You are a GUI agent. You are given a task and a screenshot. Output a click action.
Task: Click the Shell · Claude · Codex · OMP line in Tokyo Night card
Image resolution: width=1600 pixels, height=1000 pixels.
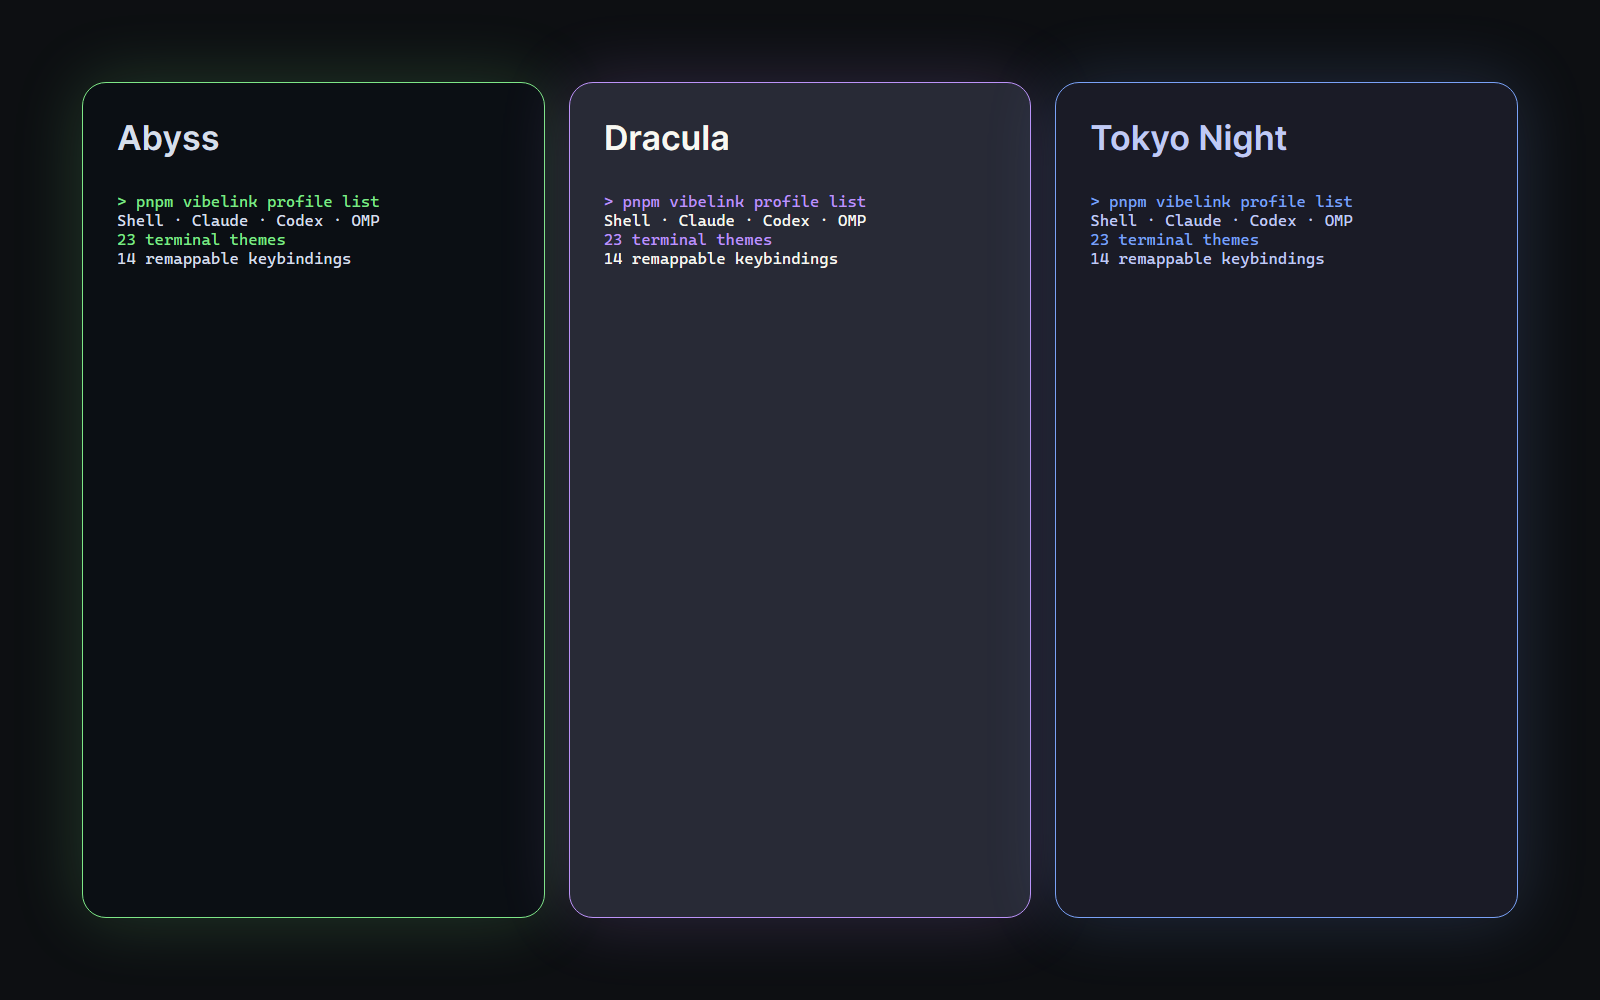(1221, 221)
